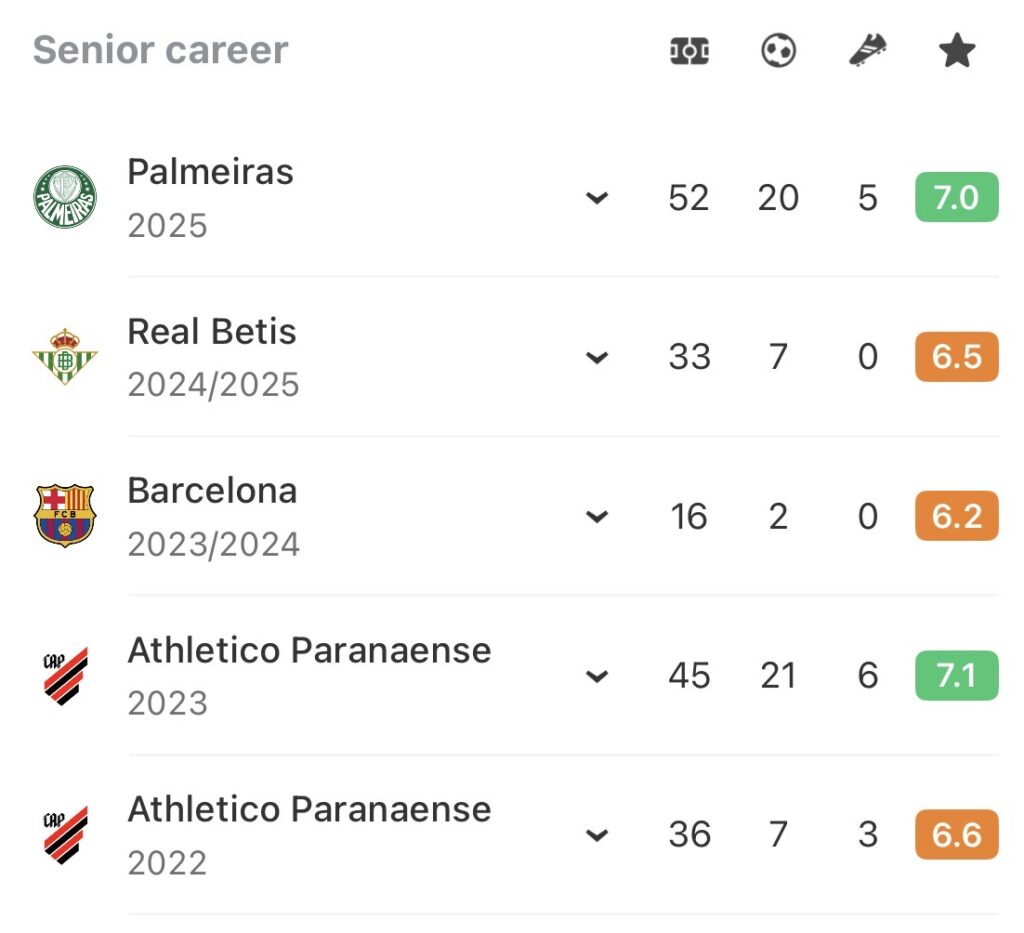Expand the Athletico Paranaense 2023 row
The image size is (1024, 933).
(x=597, y=676)
